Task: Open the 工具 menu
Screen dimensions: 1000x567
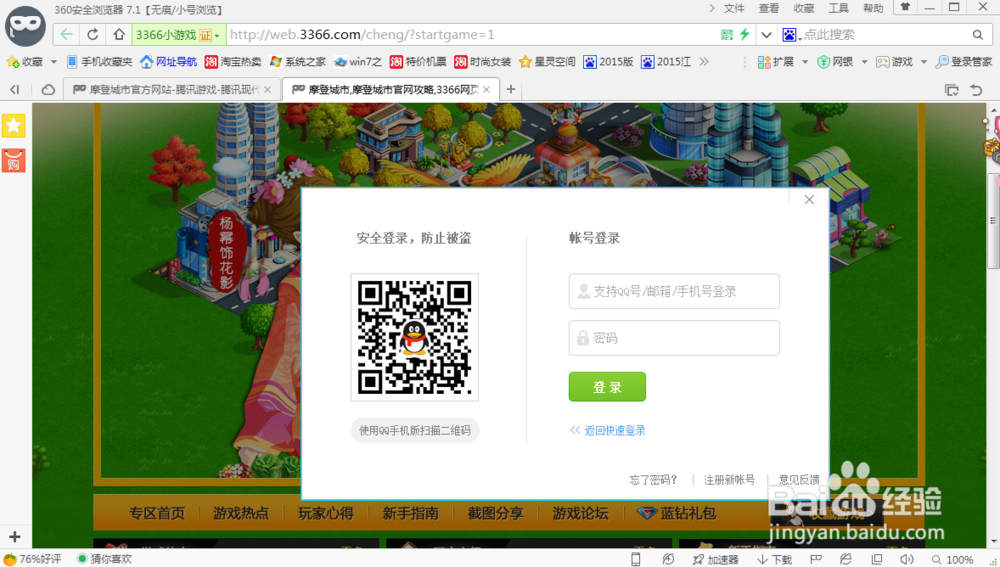Action: 838,8
